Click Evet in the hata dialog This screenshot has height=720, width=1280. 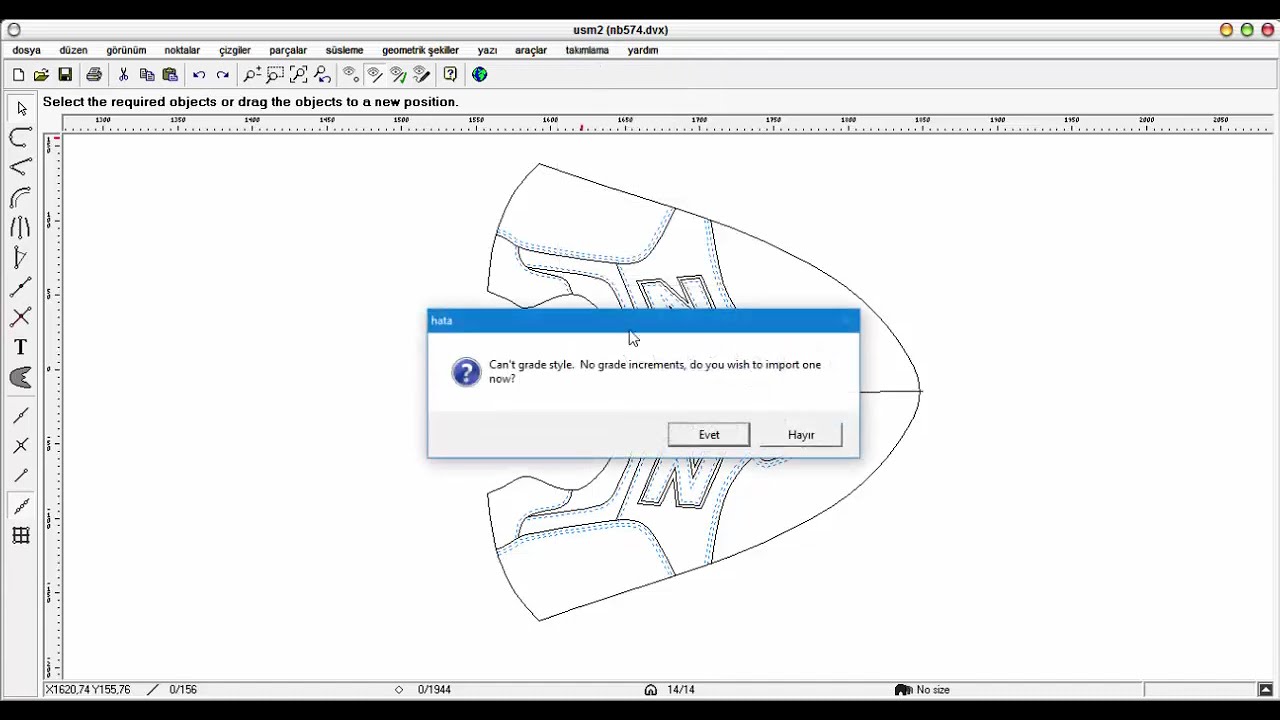709,435
